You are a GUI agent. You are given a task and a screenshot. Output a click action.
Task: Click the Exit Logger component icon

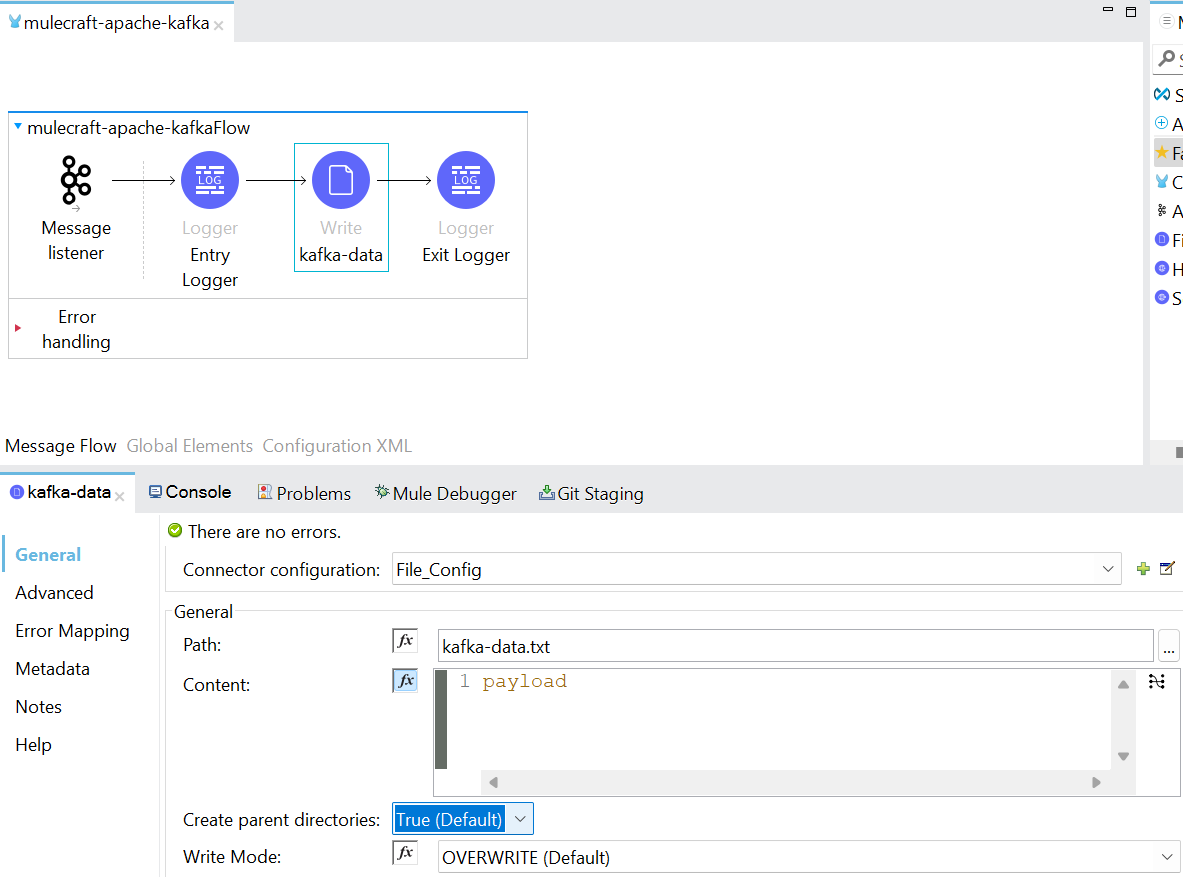pyautogui.click(x=466, y=181)
